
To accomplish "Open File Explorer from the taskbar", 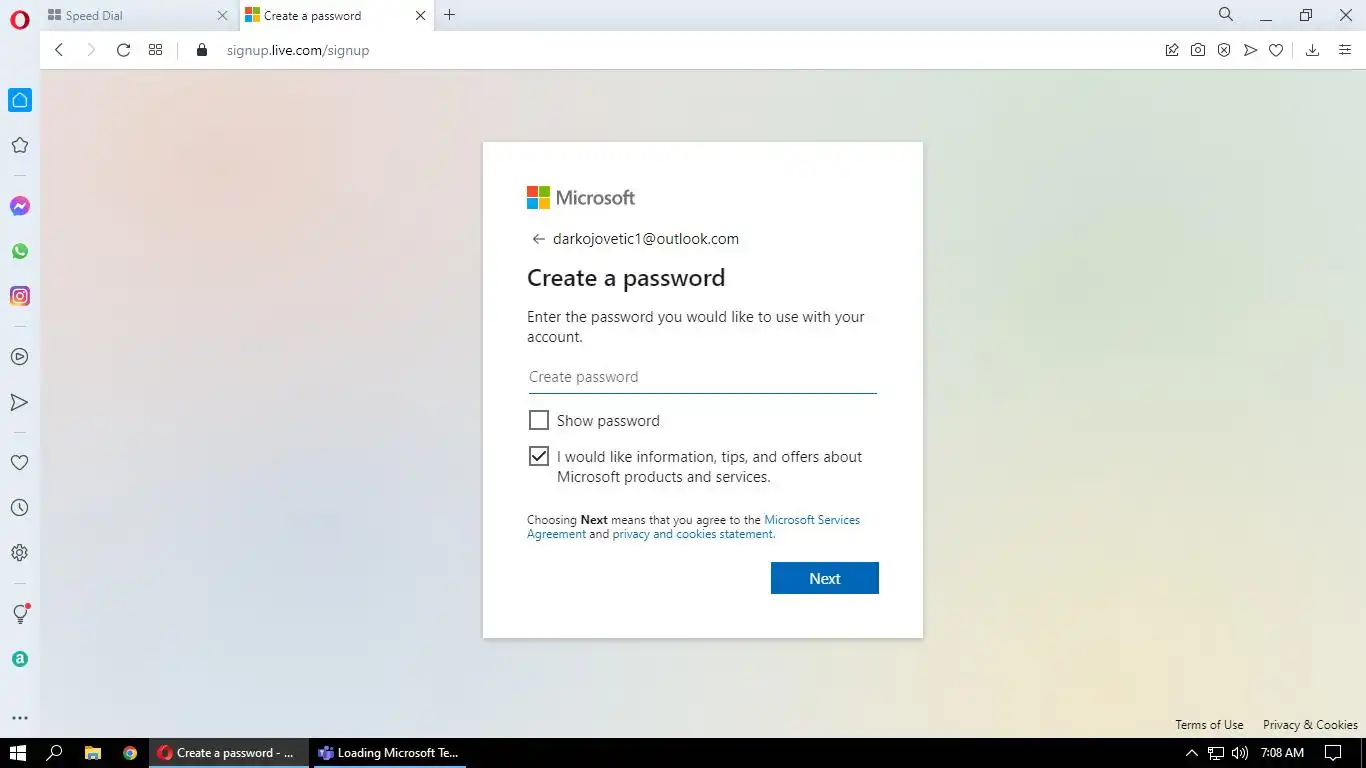I will (x=92, y=753).
